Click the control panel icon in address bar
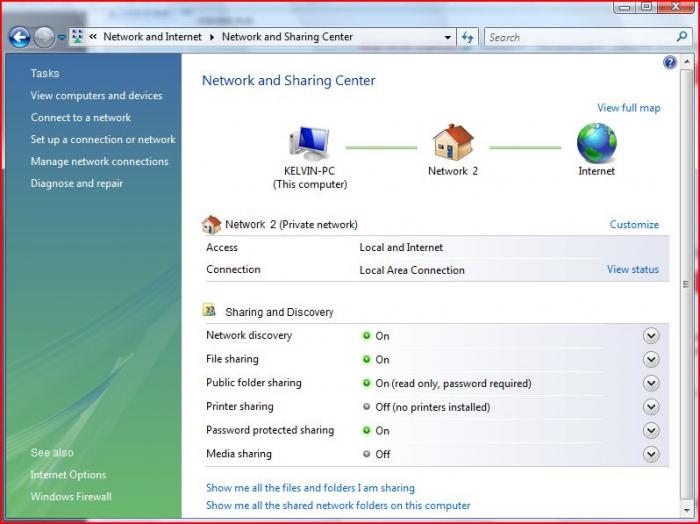Viewport: 700px width, 524px height. [78, 37]
